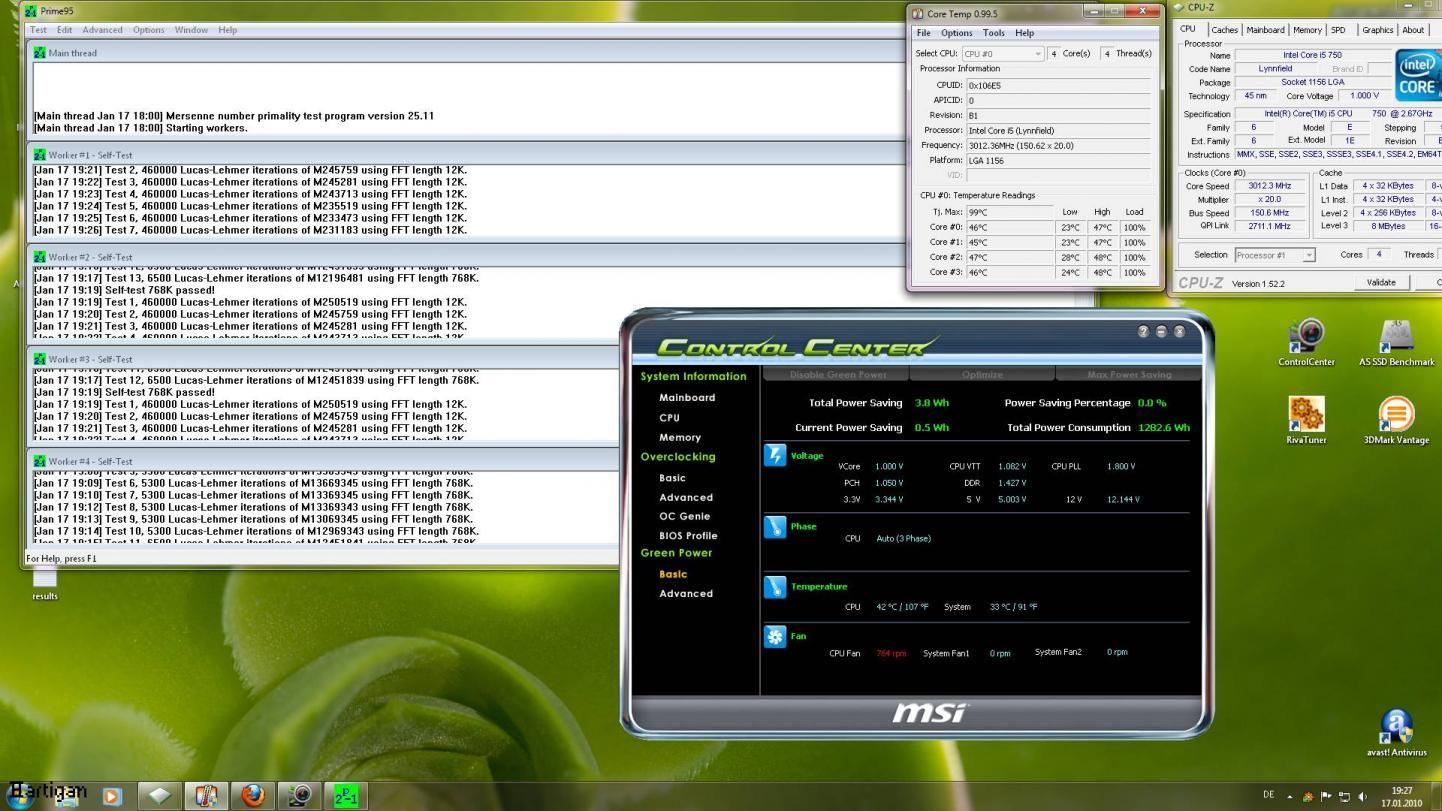Select Green Power Advanced entry

tap(686, 593)
